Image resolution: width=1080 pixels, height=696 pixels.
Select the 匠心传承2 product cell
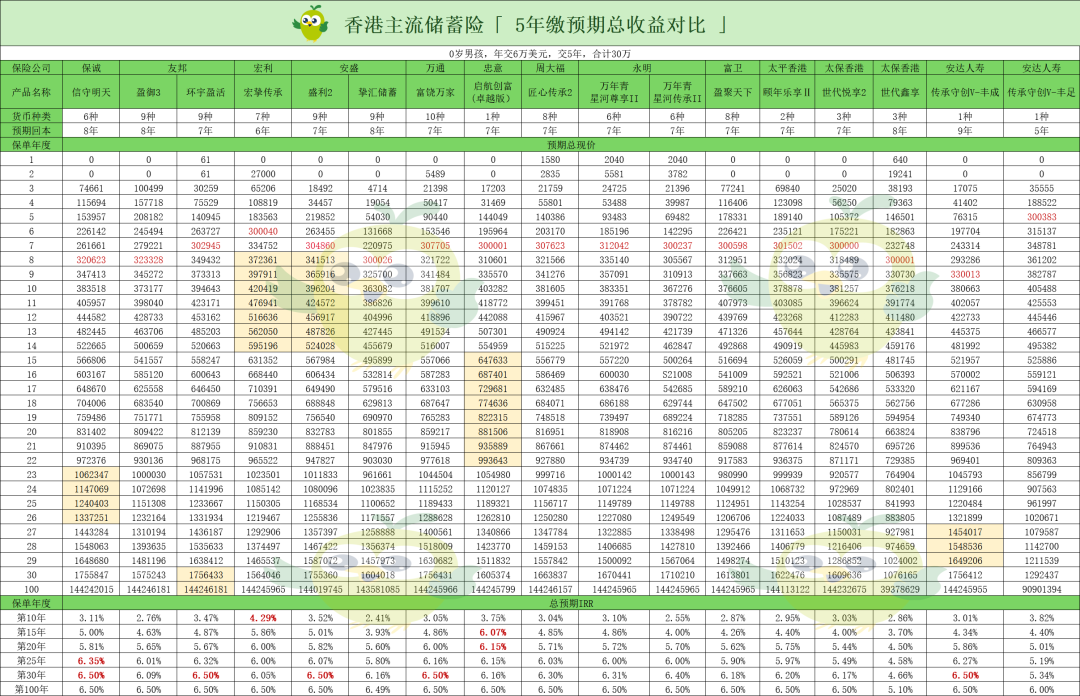550,91
